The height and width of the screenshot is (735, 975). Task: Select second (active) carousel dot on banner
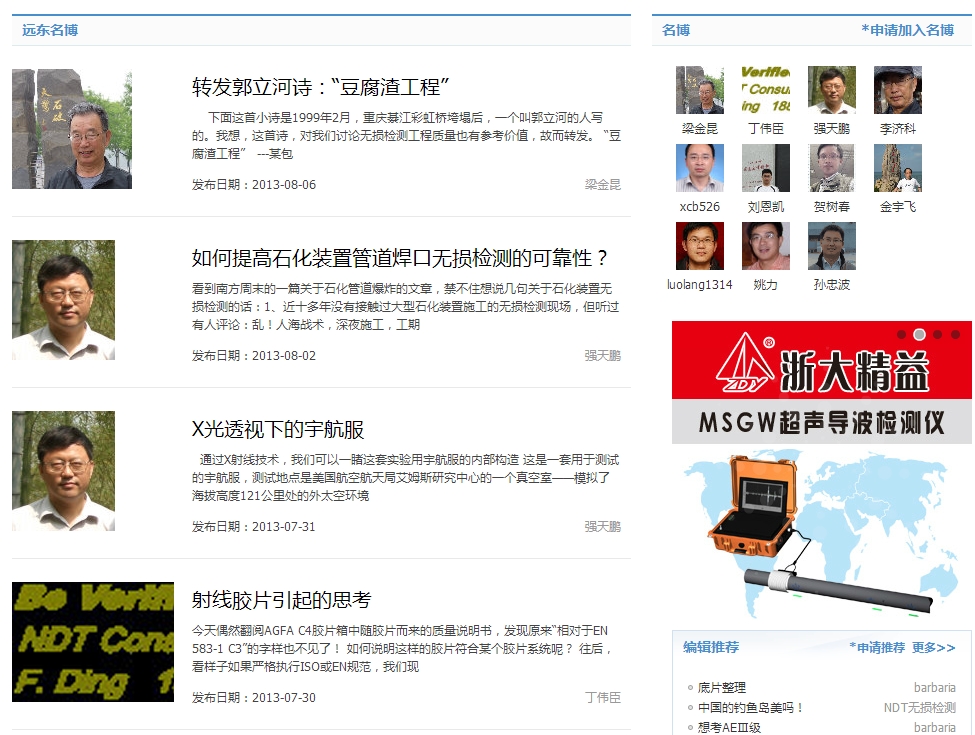(919, 335)
